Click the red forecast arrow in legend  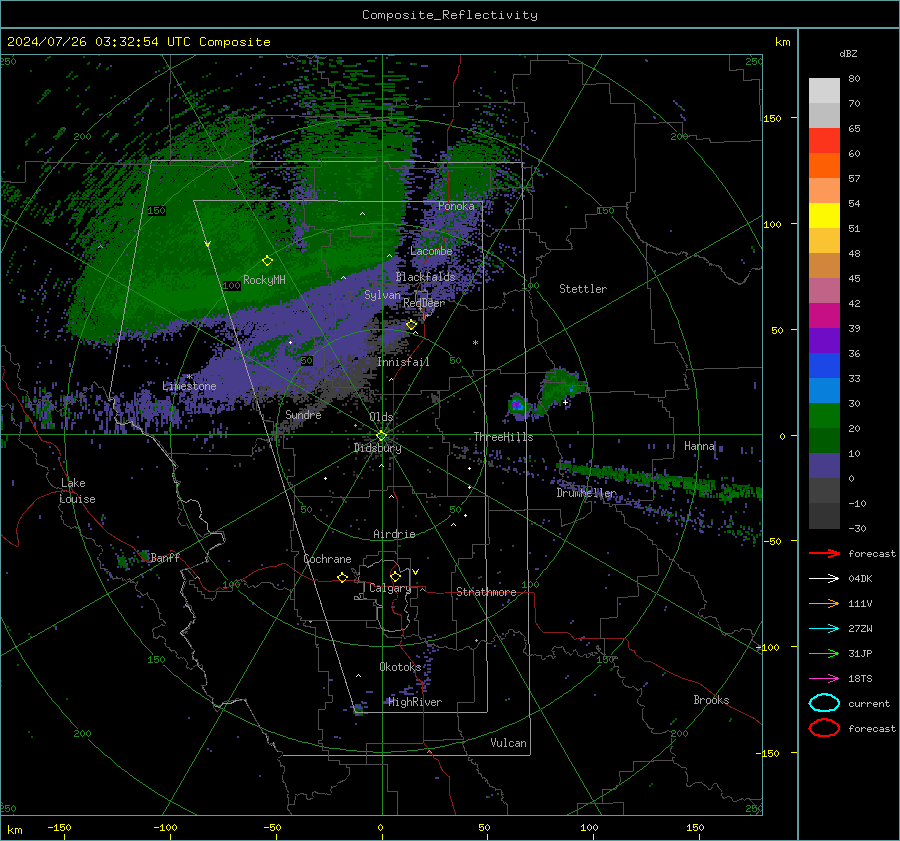tap(824, 553)
